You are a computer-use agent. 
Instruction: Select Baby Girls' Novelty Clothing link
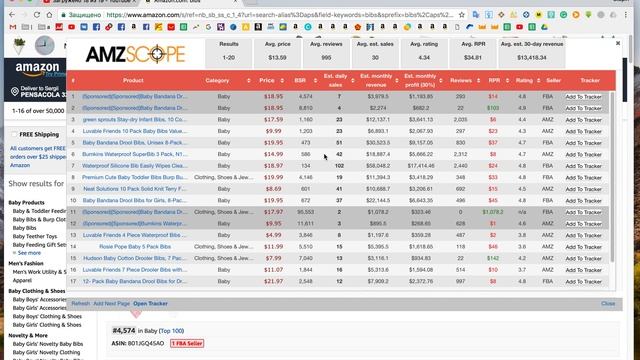click(47, 352)
